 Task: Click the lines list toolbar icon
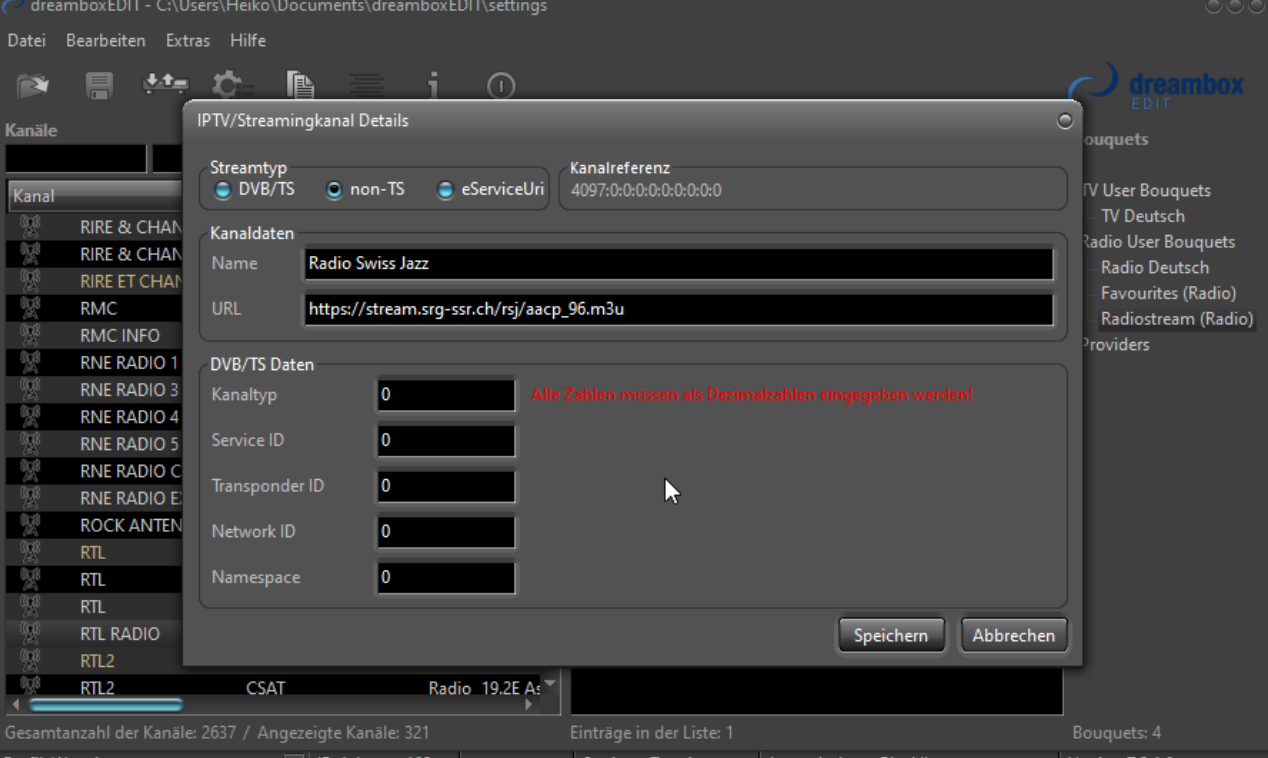coord(366,87)
